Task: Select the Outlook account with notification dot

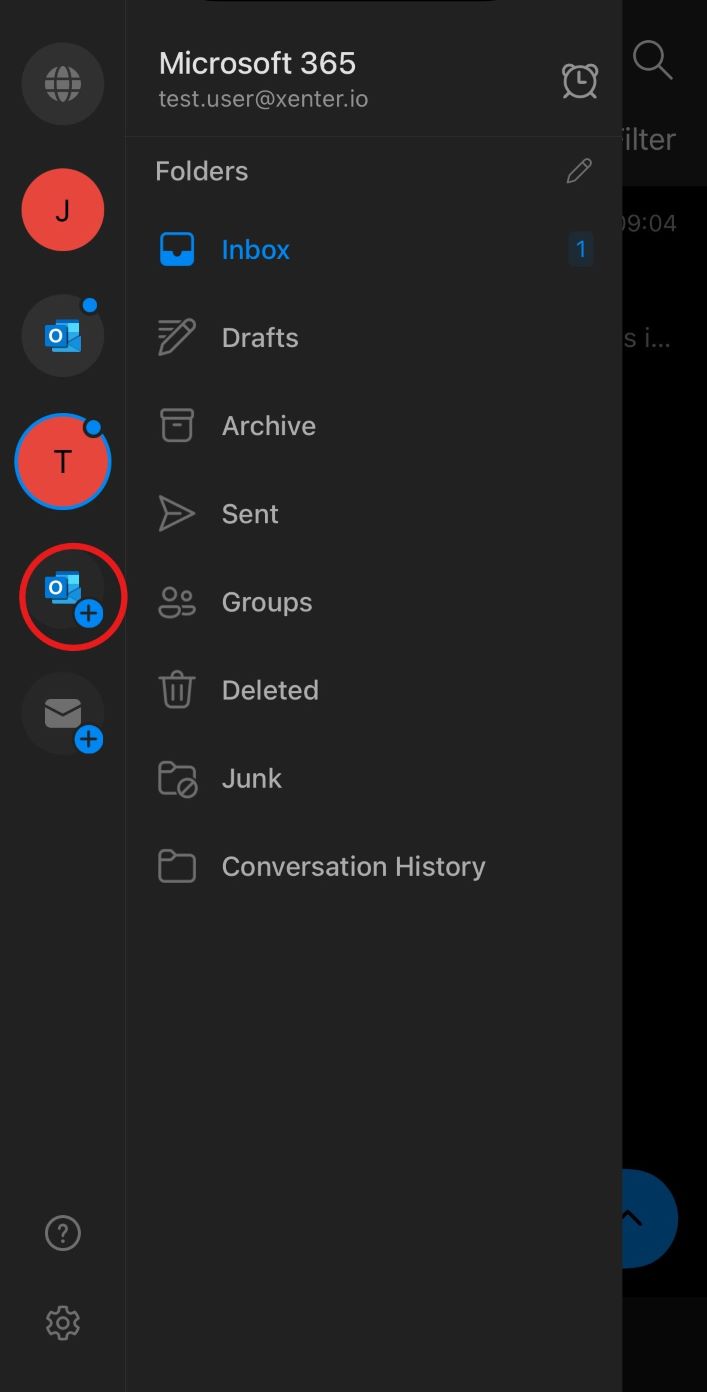Action: 62,336
